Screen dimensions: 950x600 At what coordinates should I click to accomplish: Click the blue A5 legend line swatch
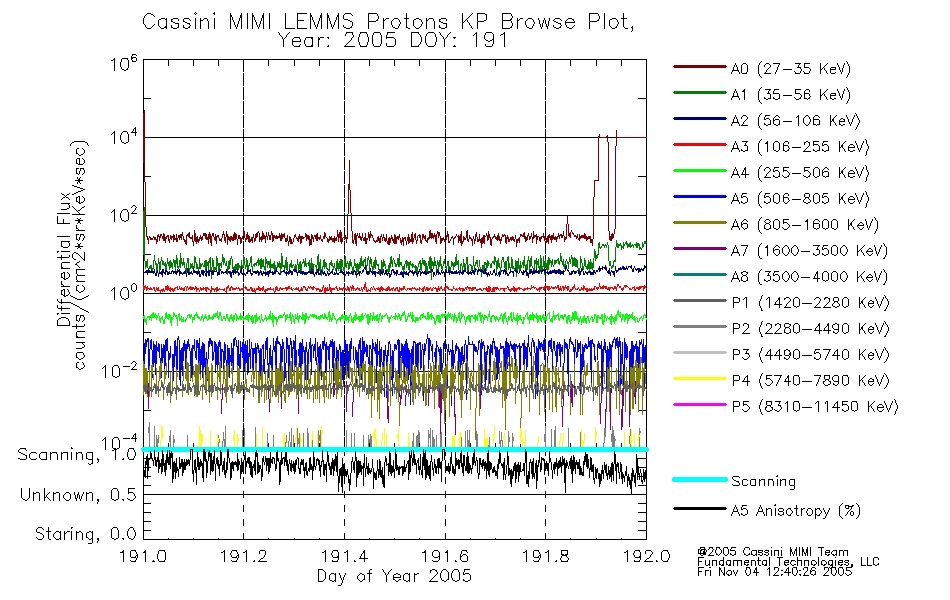[699, 197]
